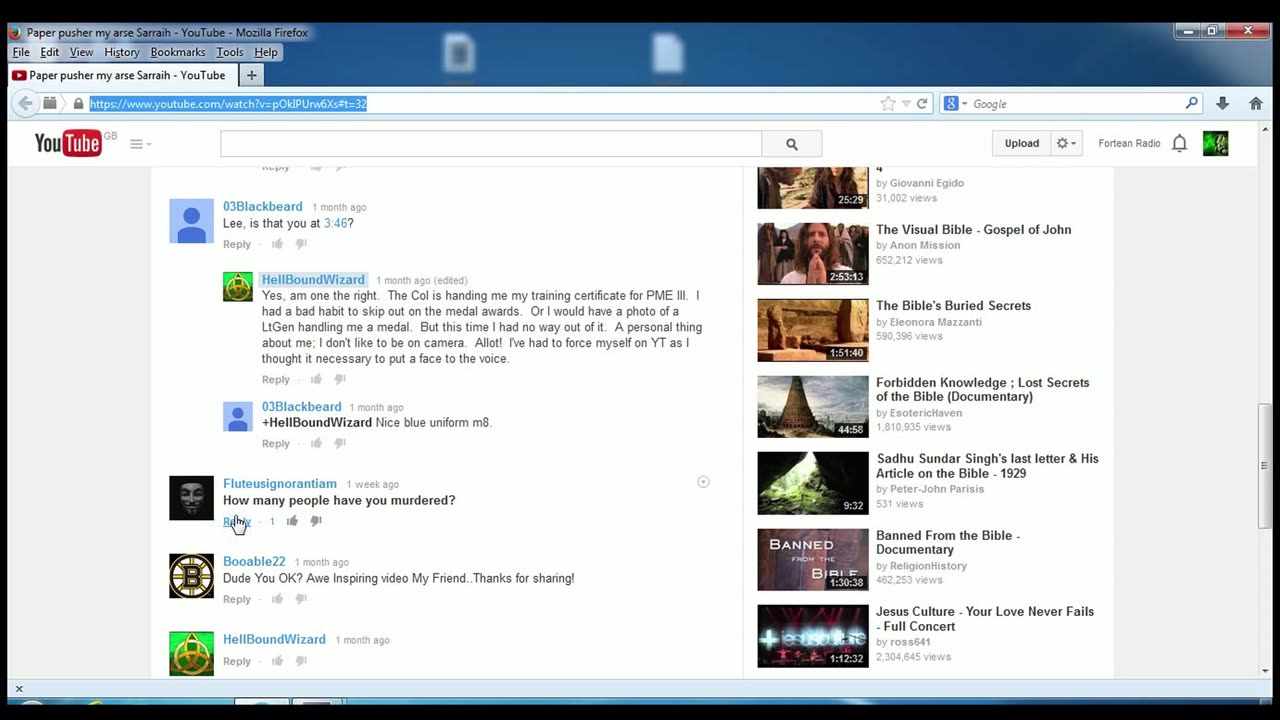Open the YouTube guide menu icon
Screen dimensions: 1280x720
(x=140, y=144)
